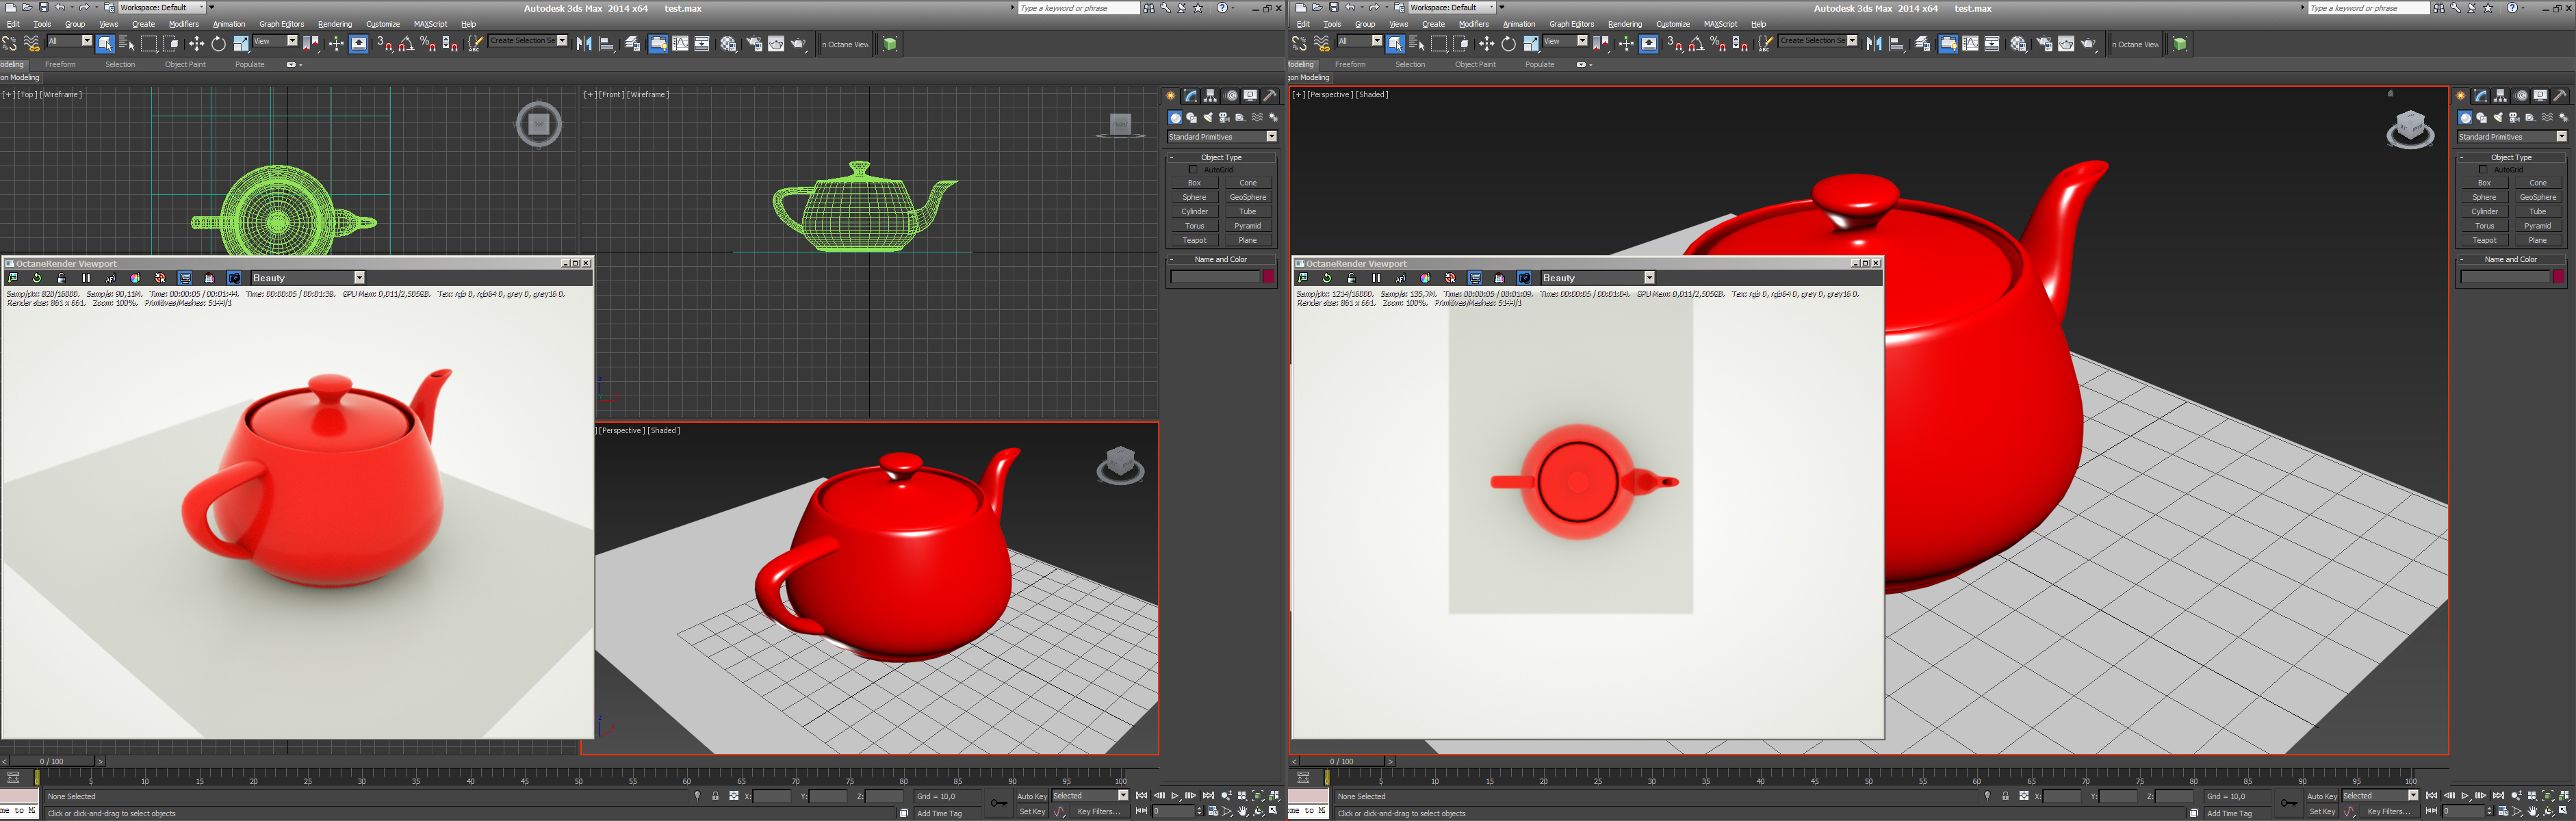Open Utilities hammer tab in right window

pos(2560,96)
